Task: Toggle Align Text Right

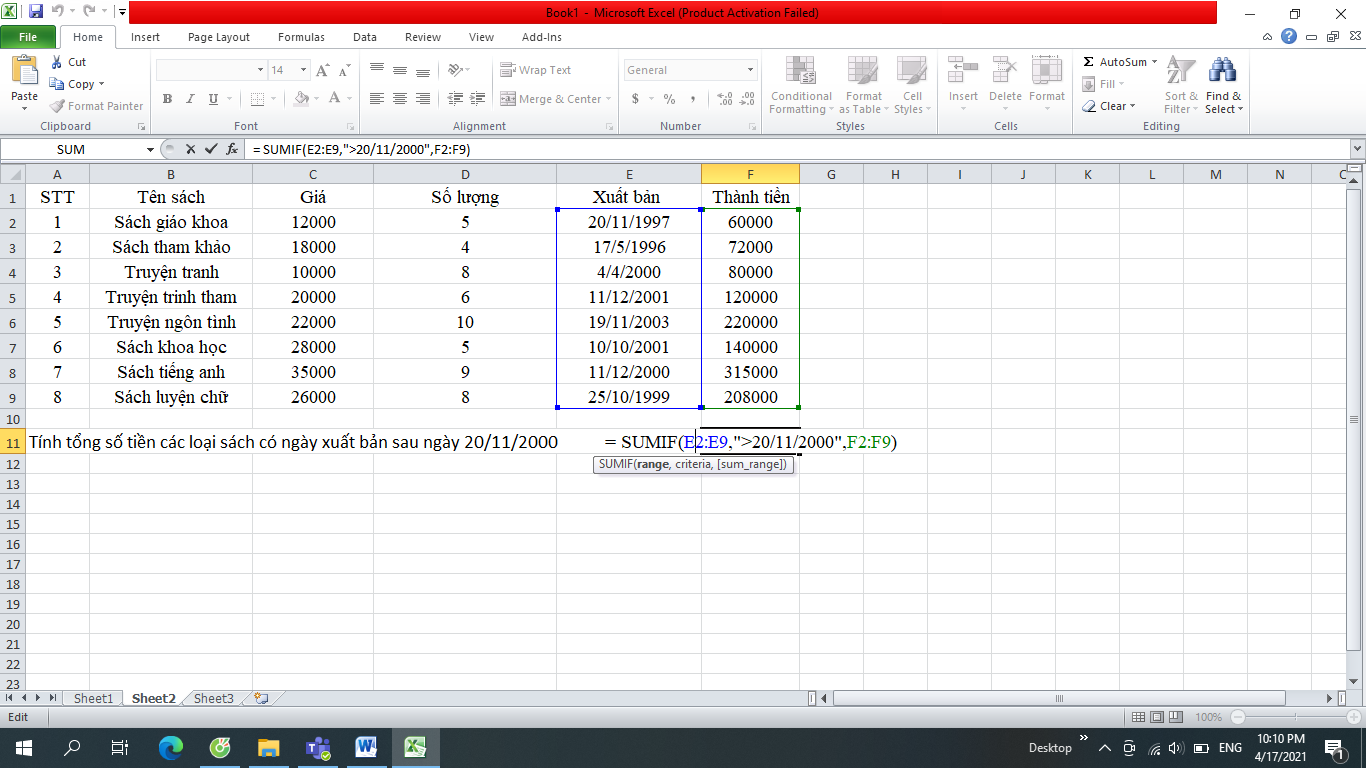Action: pyautogui.click(x=423, y=99)
